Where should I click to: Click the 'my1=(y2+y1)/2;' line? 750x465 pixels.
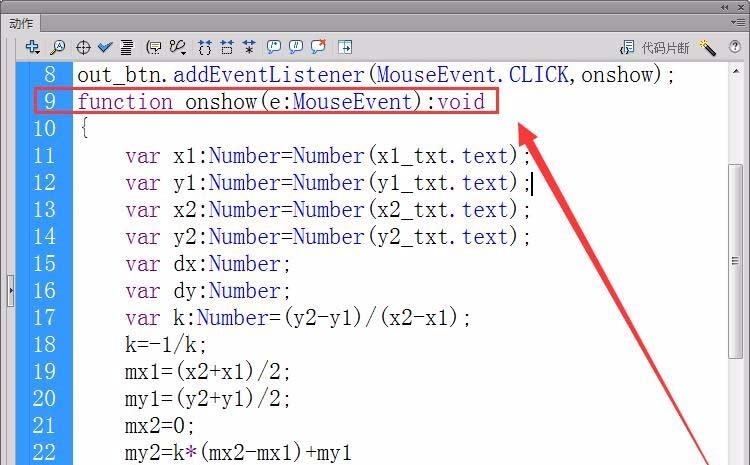(x=208, y=398)
